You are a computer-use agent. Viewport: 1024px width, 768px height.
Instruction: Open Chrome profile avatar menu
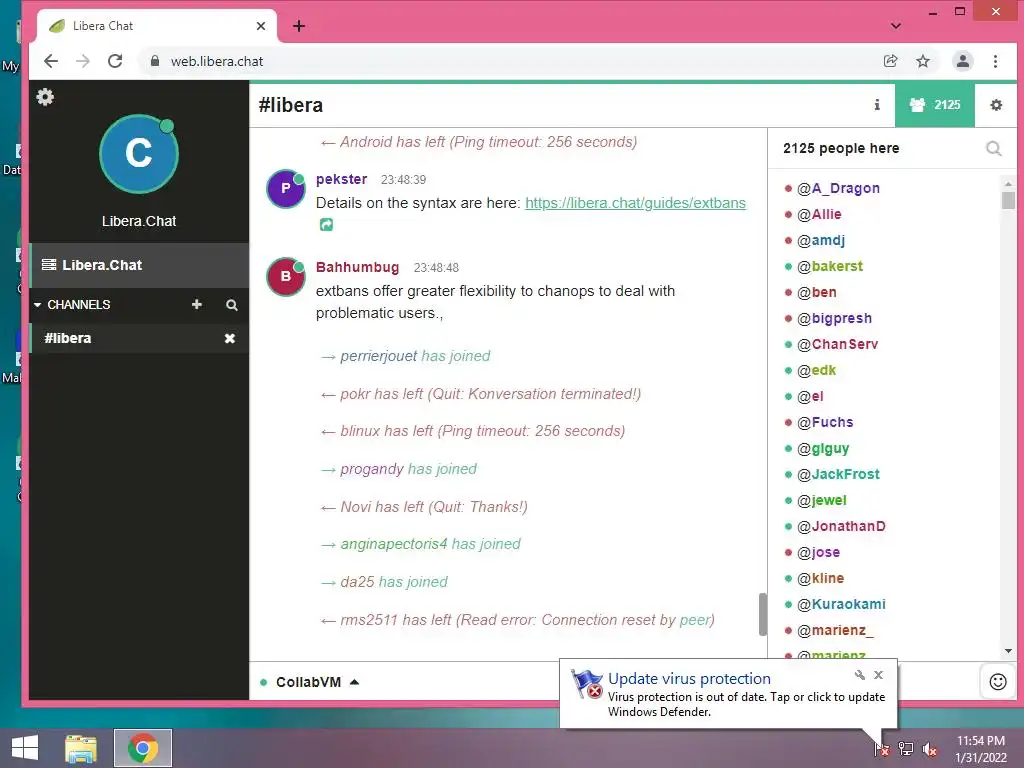click(963, 61)
